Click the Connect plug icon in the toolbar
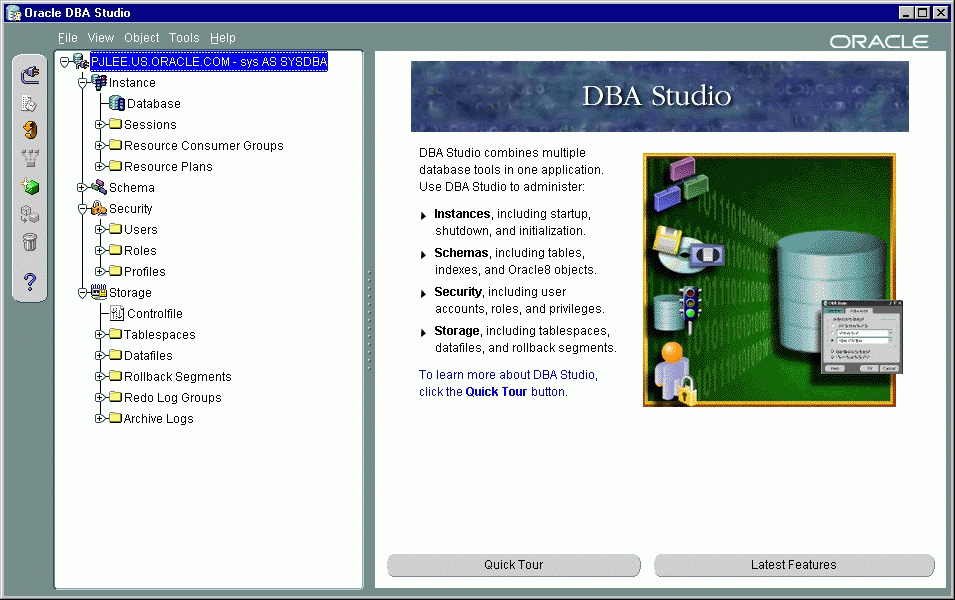The image size is (955, 600). pyautogui.click(x=30, y=74)
